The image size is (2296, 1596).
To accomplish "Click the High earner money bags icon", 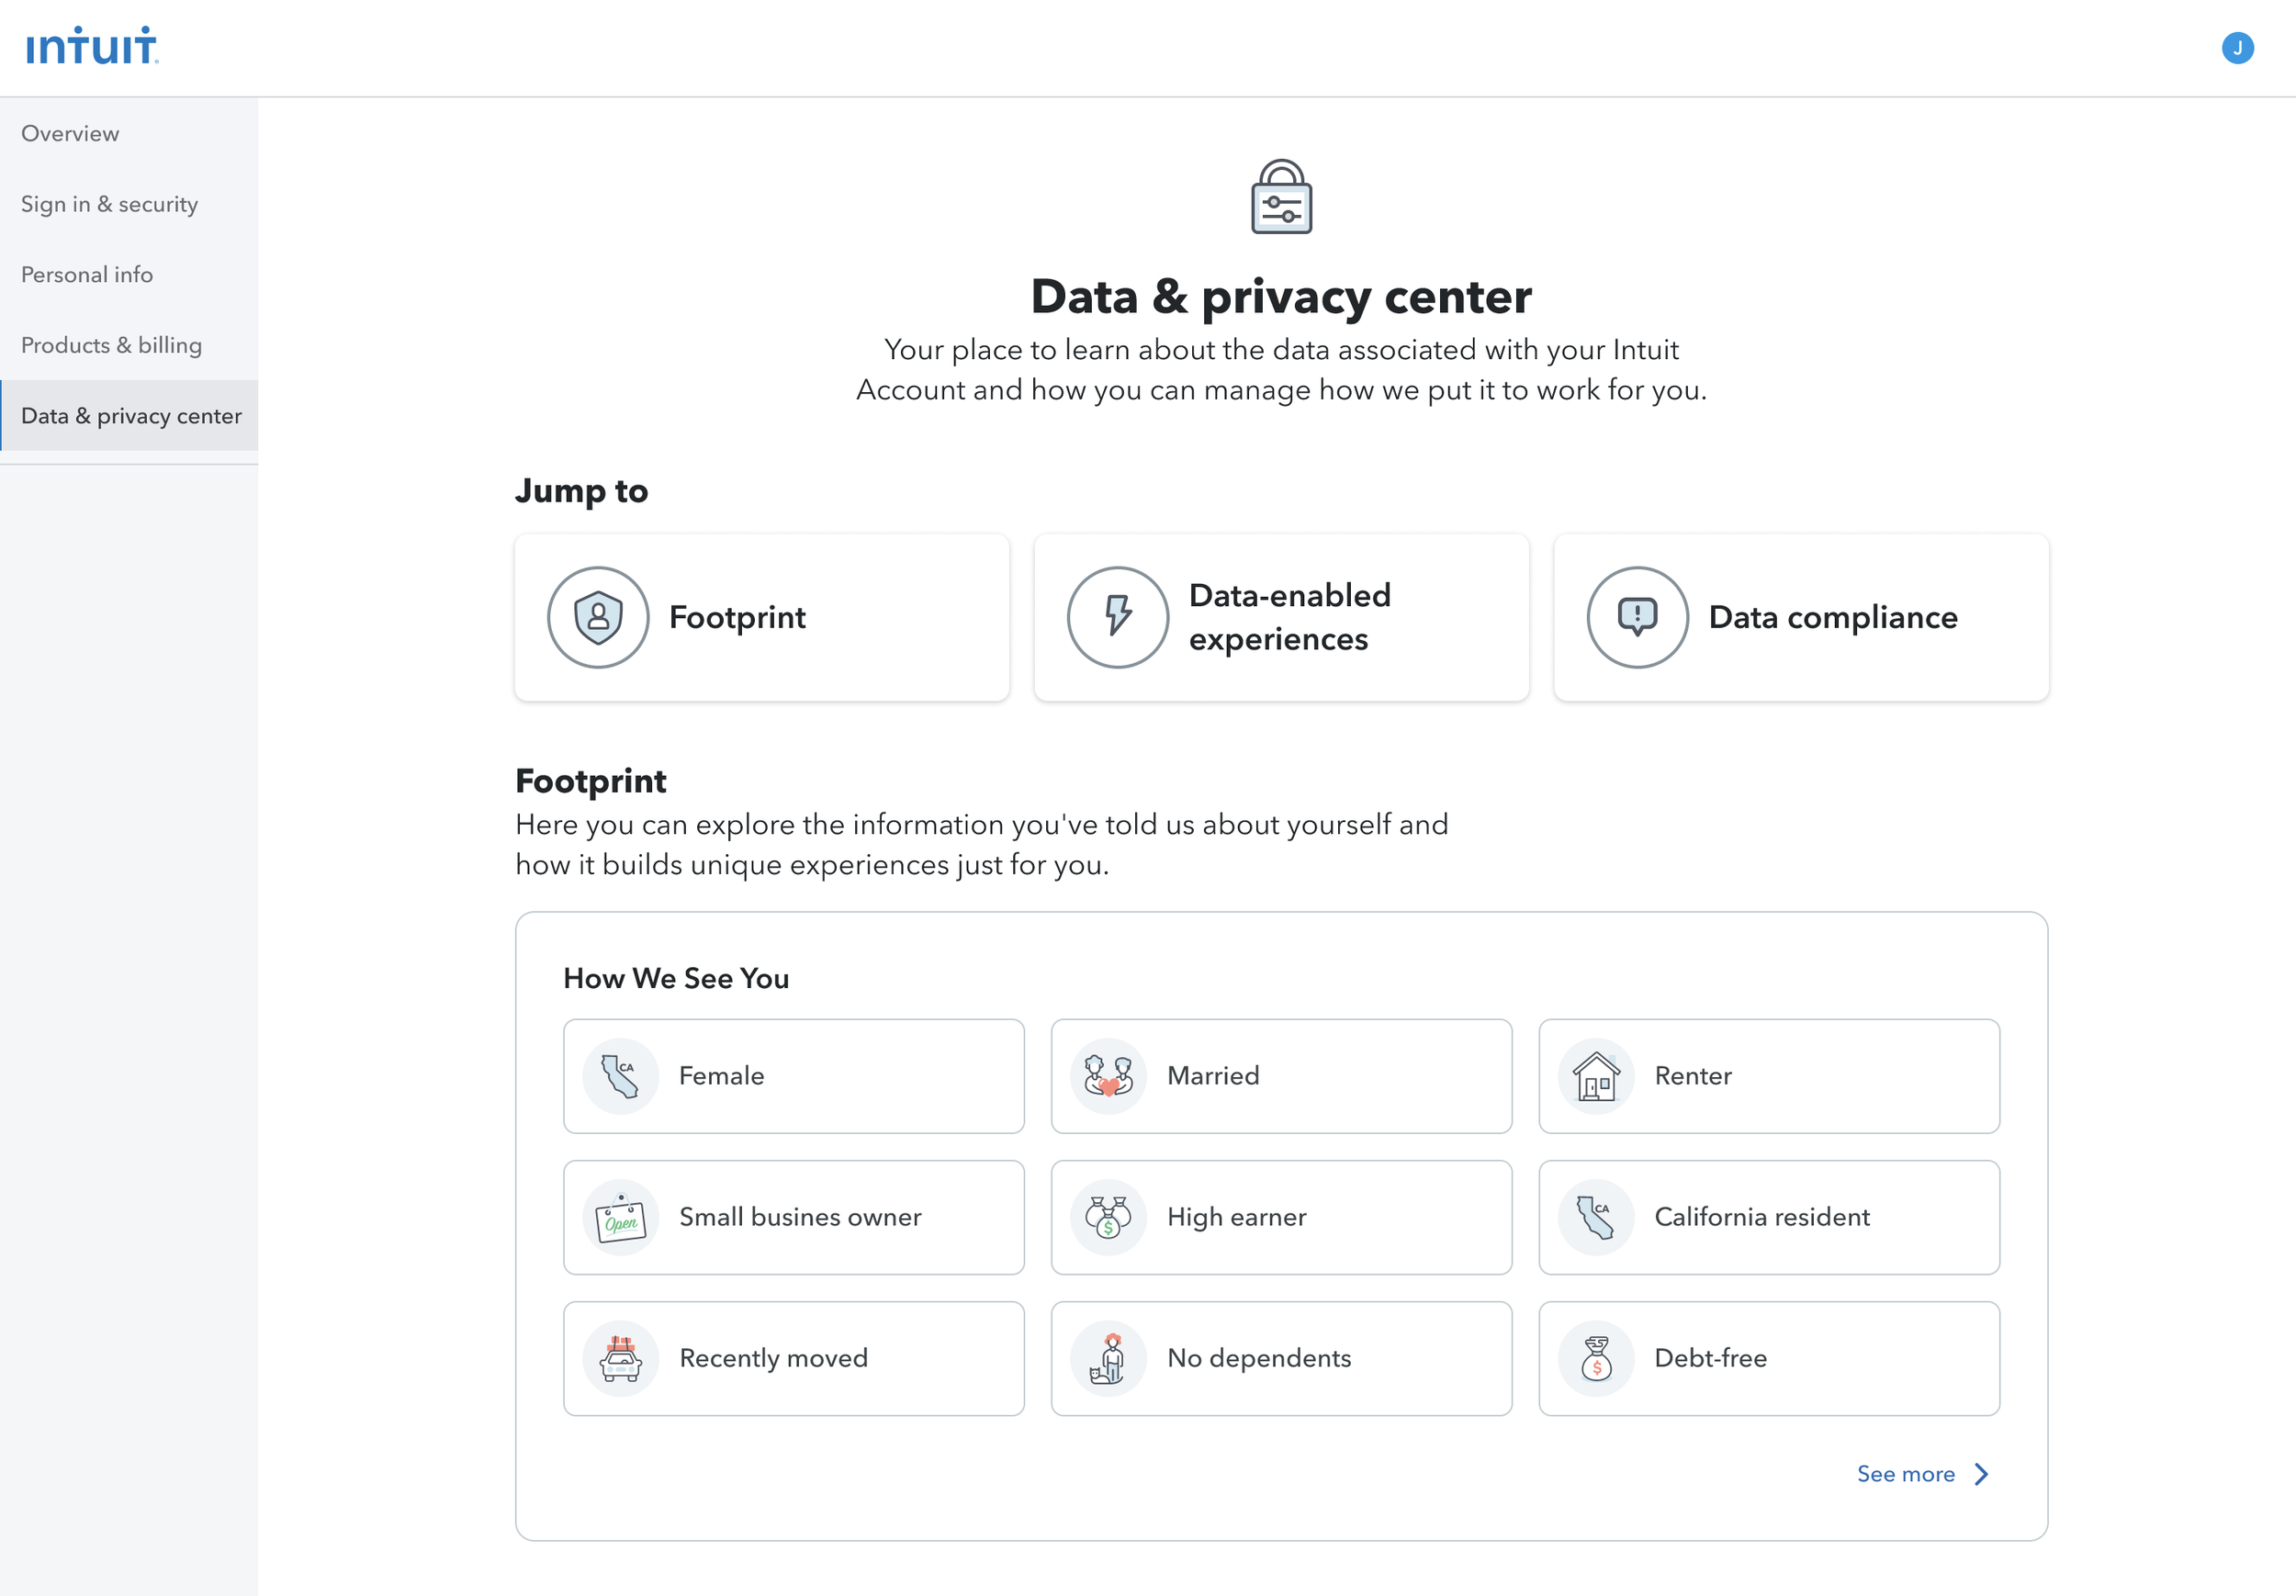I will 1108,1217.
